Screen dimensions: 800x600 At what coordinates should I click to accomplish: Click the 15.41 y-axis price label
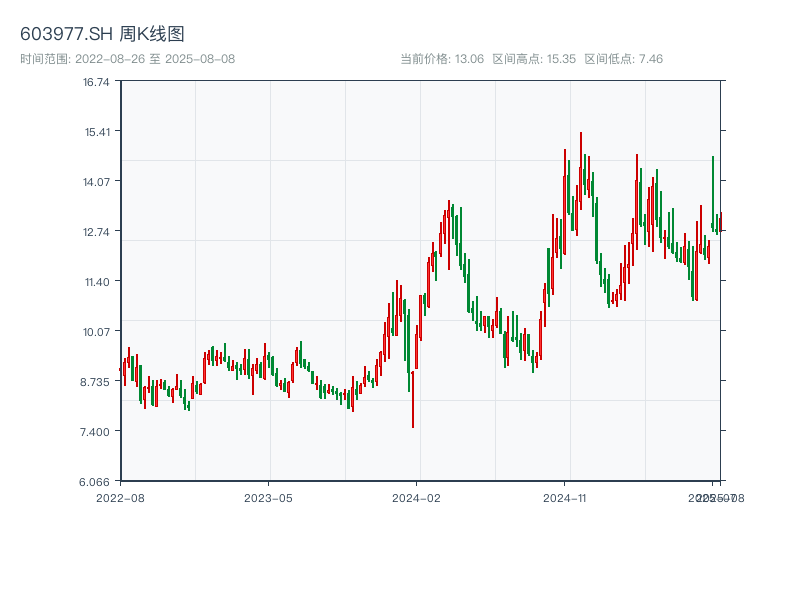[x=96, y=132]
